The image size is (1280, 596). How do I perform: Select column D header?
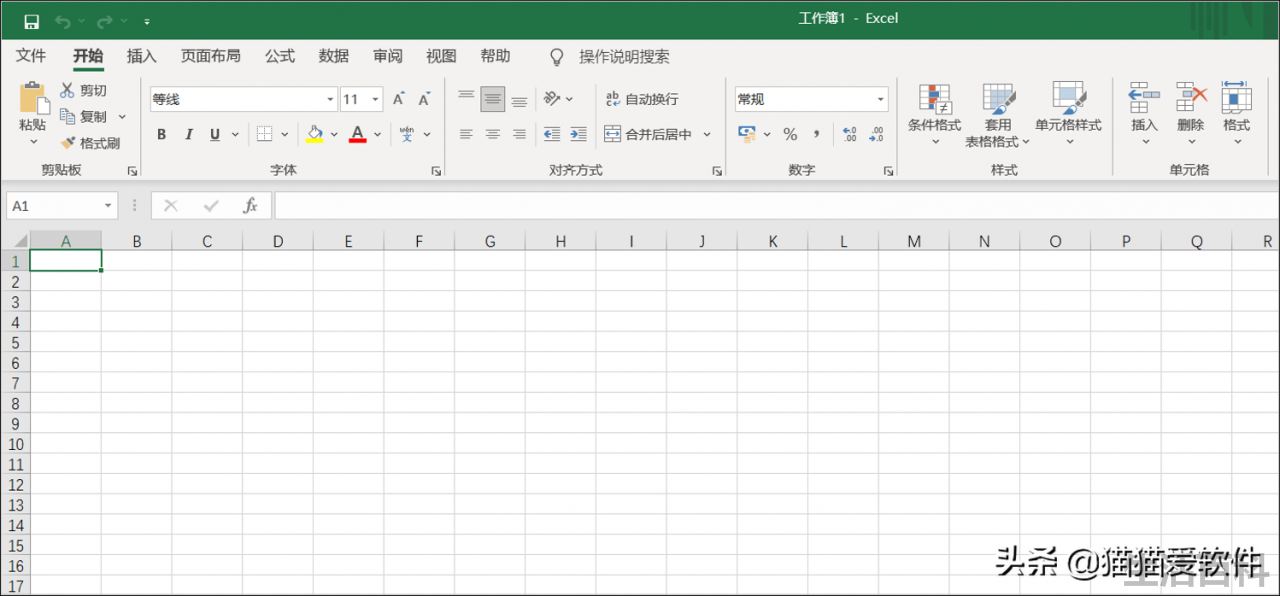click(277, 241)
